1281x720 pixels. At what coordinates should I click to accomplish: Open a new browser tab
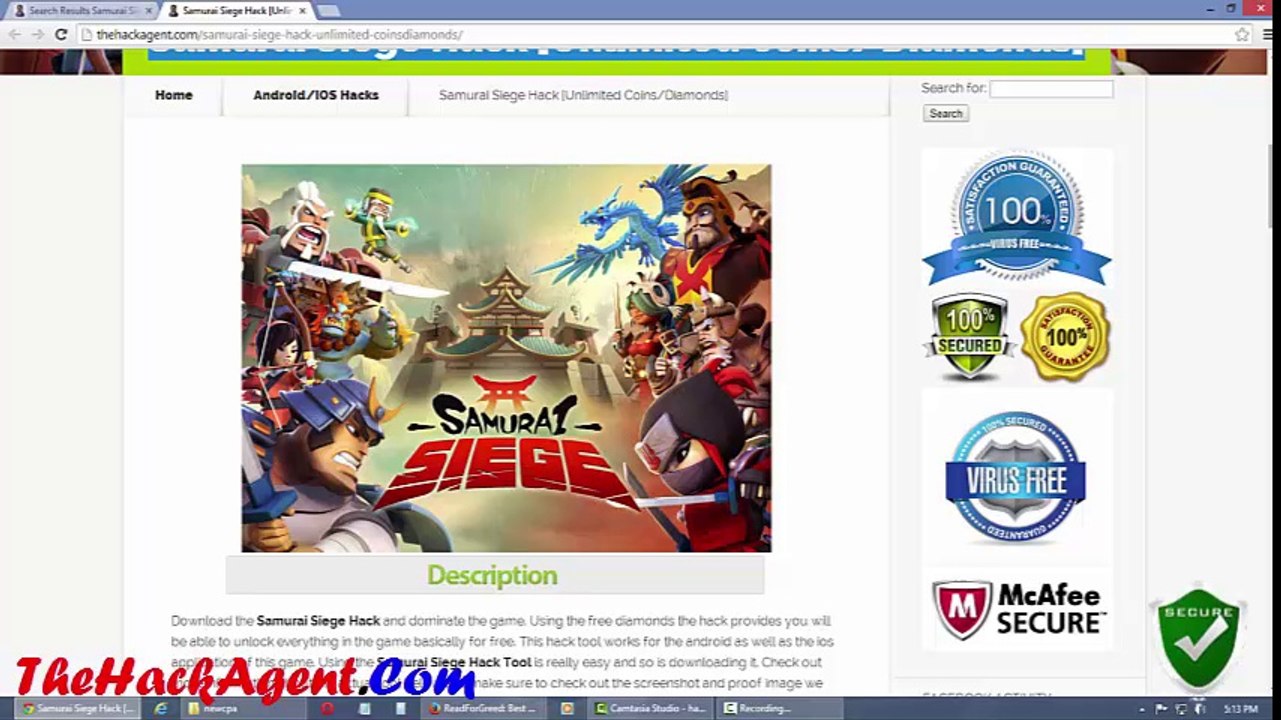pyautogui.click(x=328, y=10)
